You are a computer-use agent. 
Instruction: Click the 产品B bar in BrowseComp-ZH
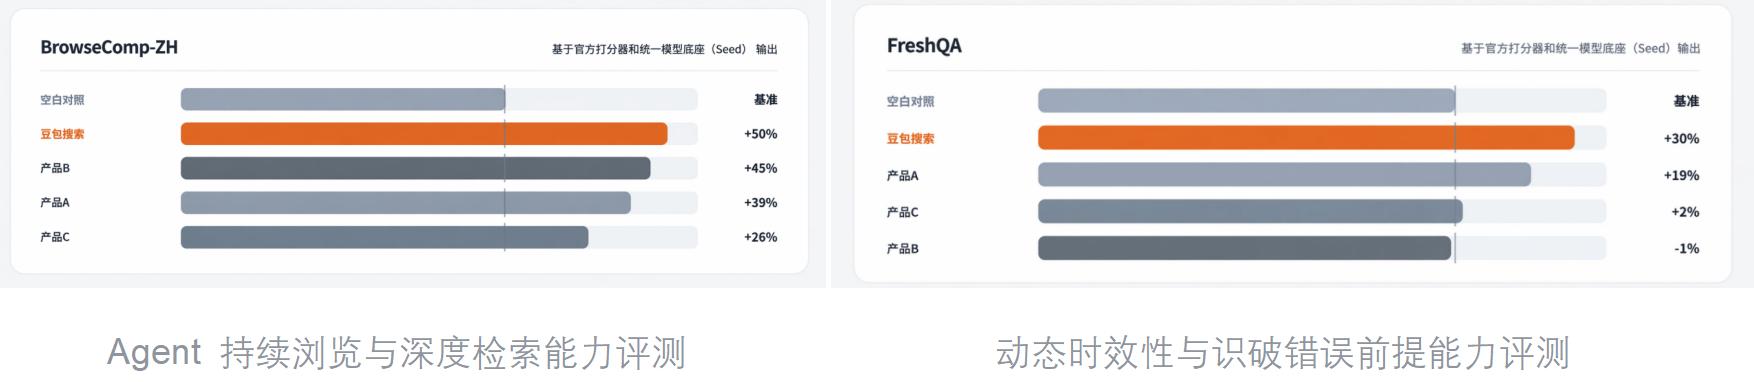(x=416, y=168)
